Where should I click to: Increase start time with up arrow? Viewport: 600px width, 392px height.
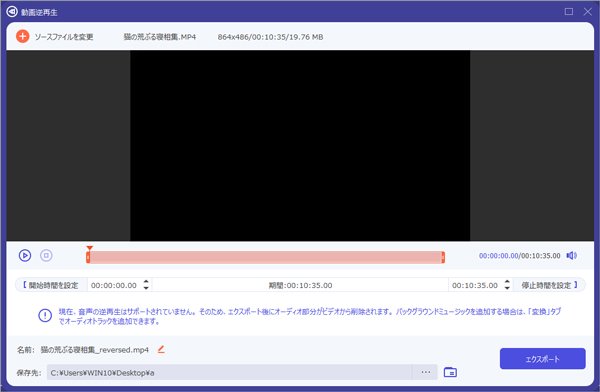146,282
